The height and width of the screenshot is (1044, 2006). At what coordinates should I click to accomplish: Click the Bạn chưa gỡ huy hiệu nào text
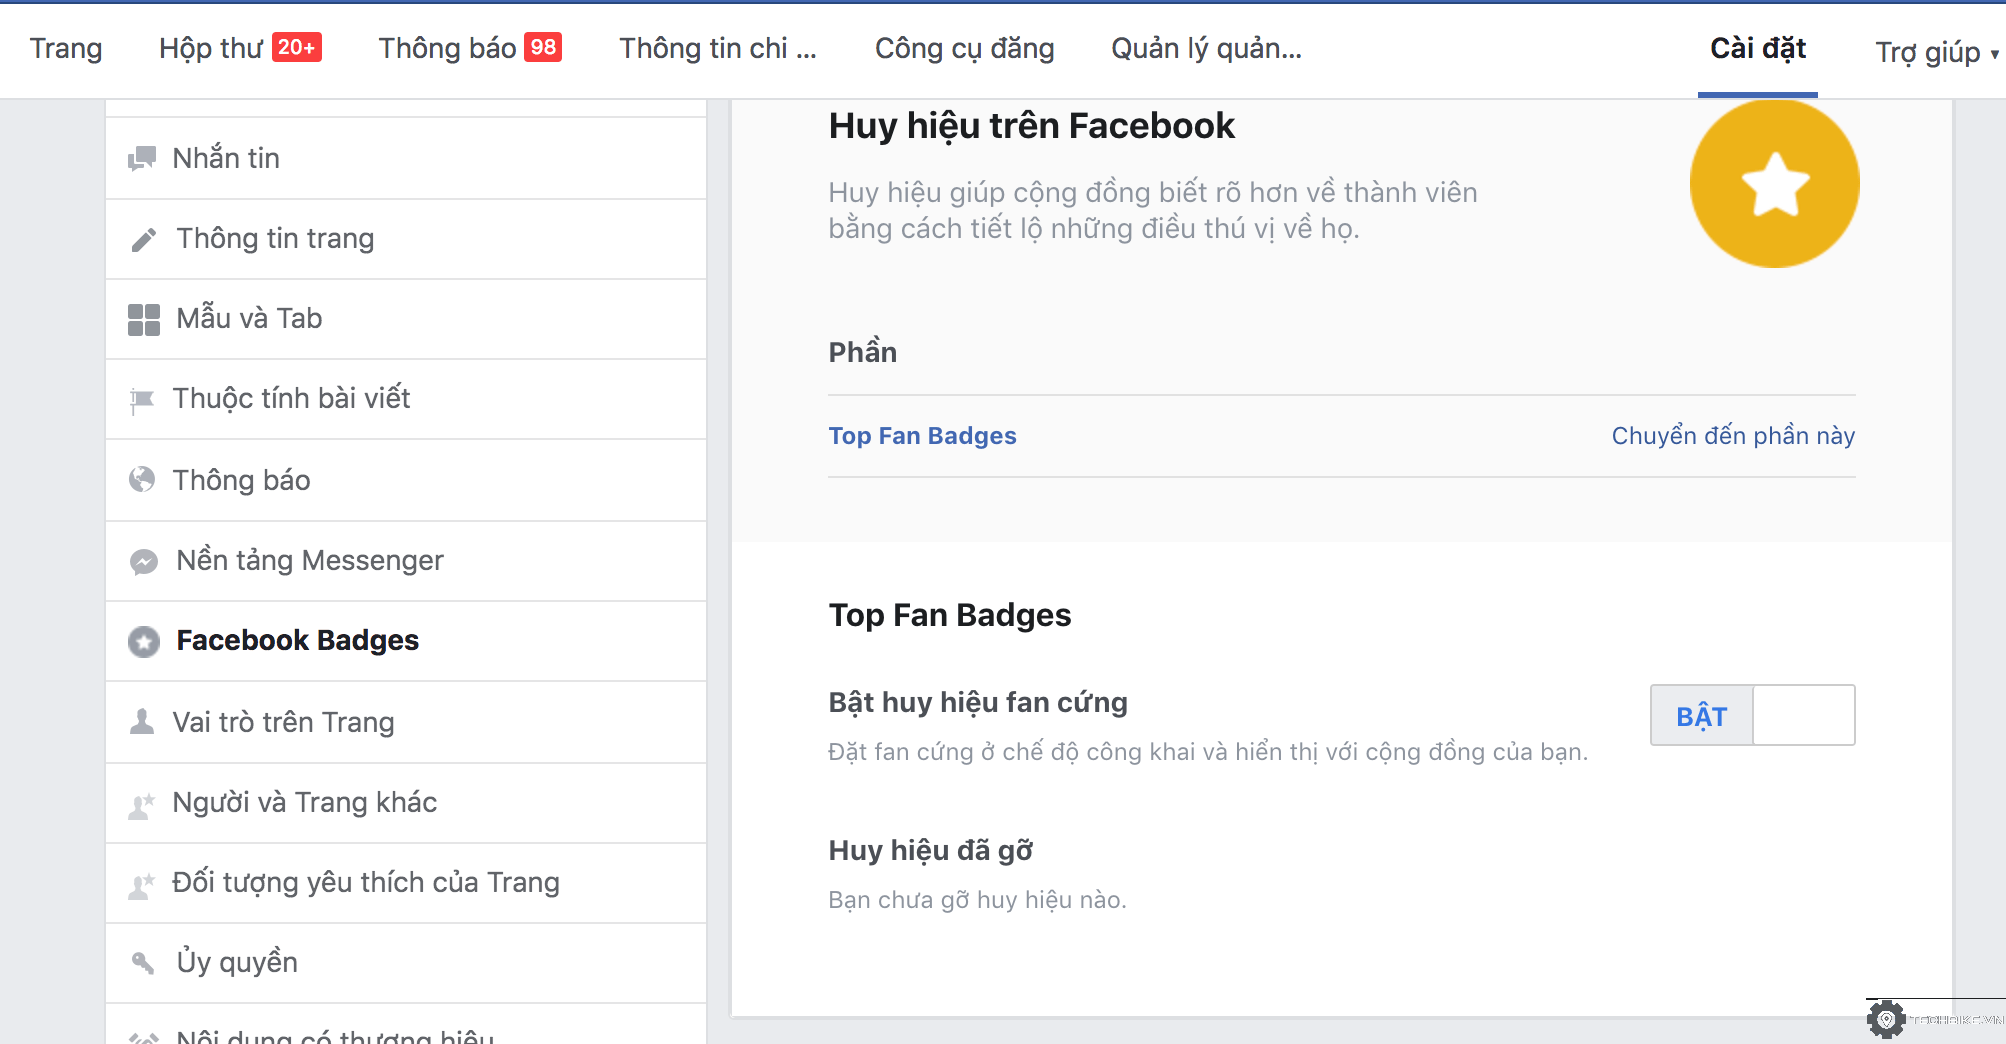click(x=977, y=900)
